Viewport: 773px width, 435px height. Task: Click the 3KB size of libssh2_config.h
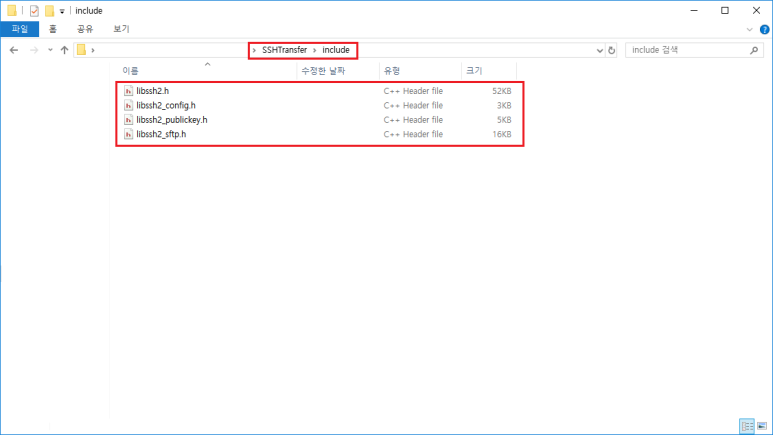tap(504, 105)
